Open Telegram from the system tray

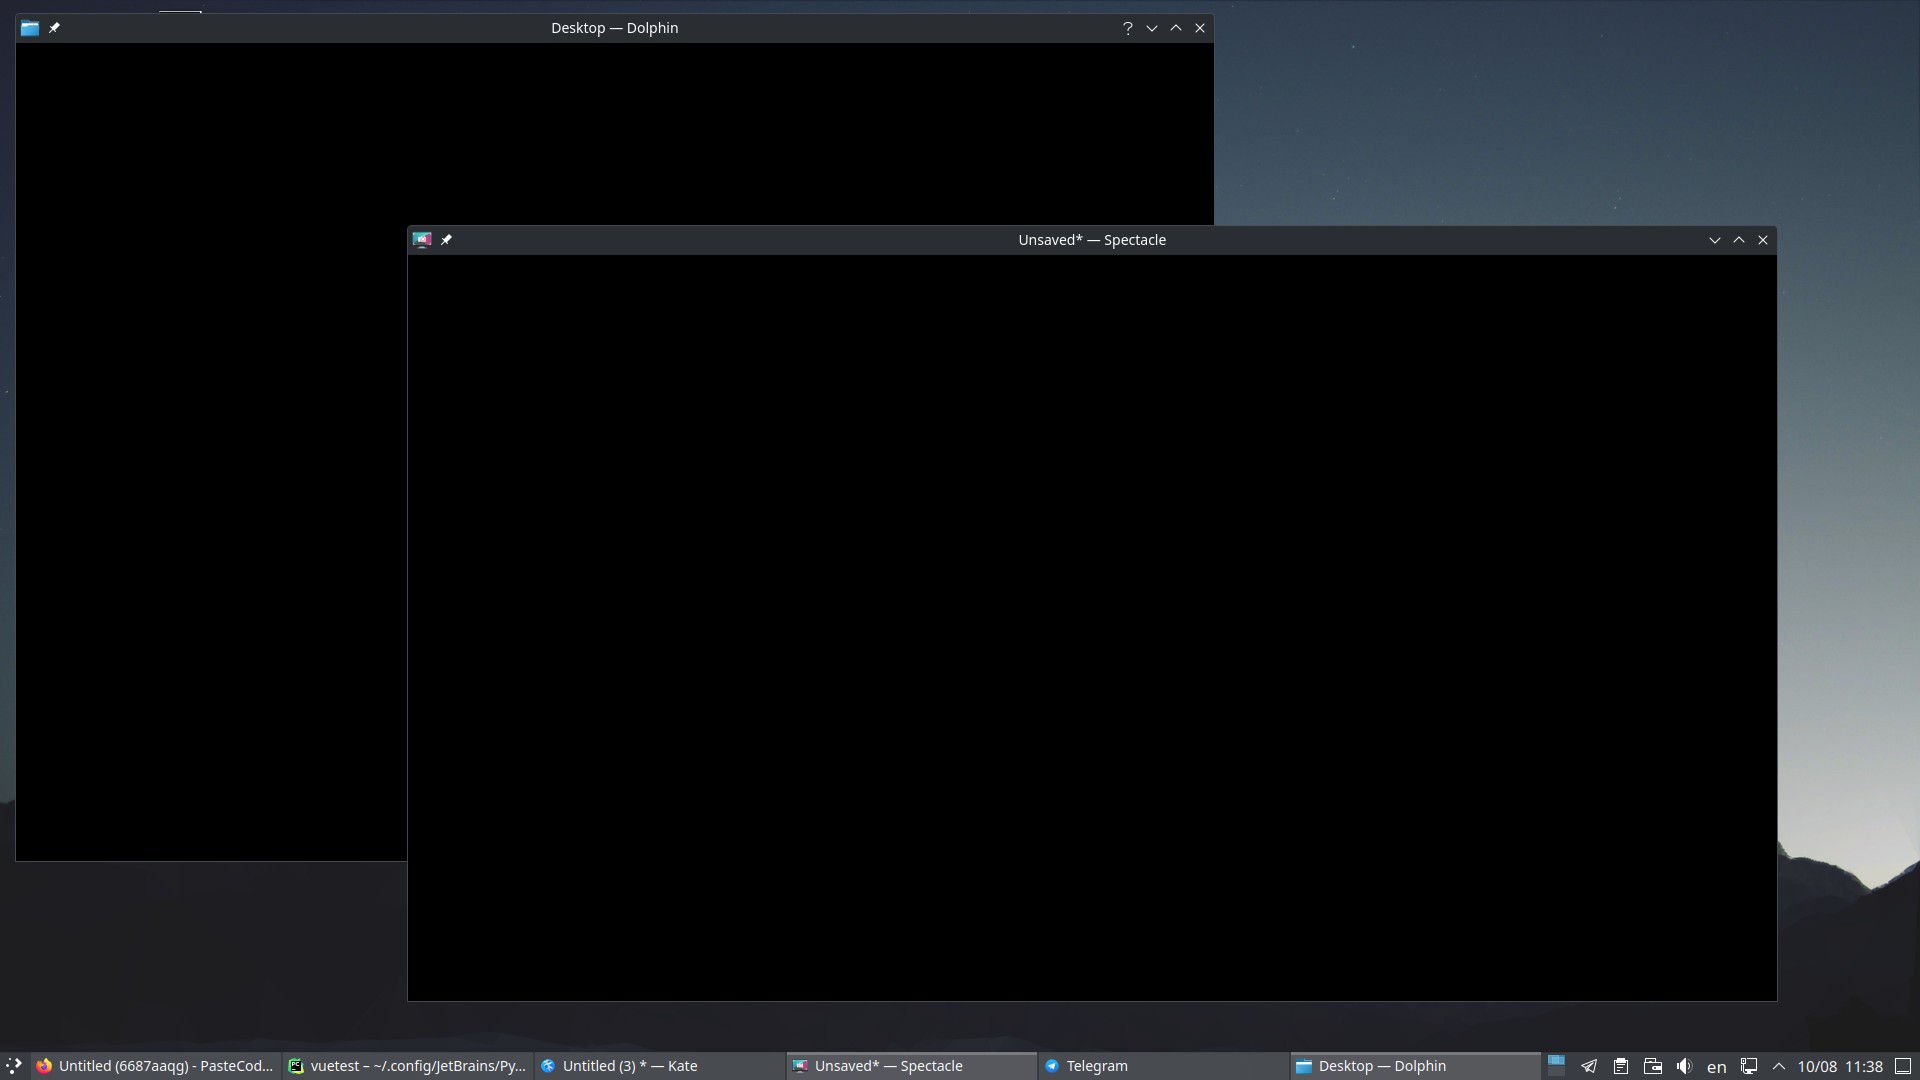(1589, 1066)
